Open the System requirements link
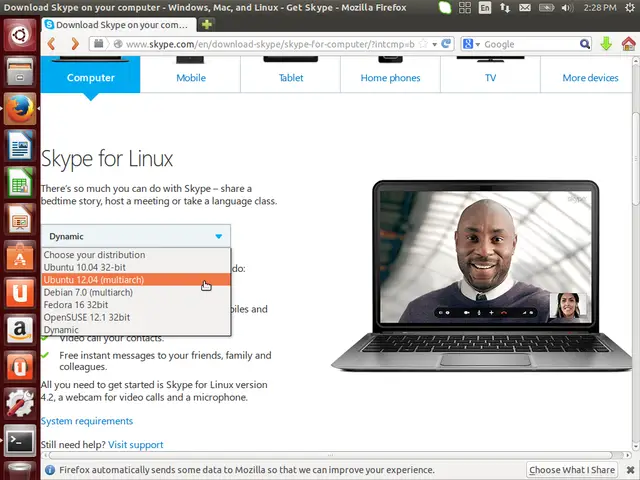The height and width of the screenshot is (480, 640). click(87, 421)
